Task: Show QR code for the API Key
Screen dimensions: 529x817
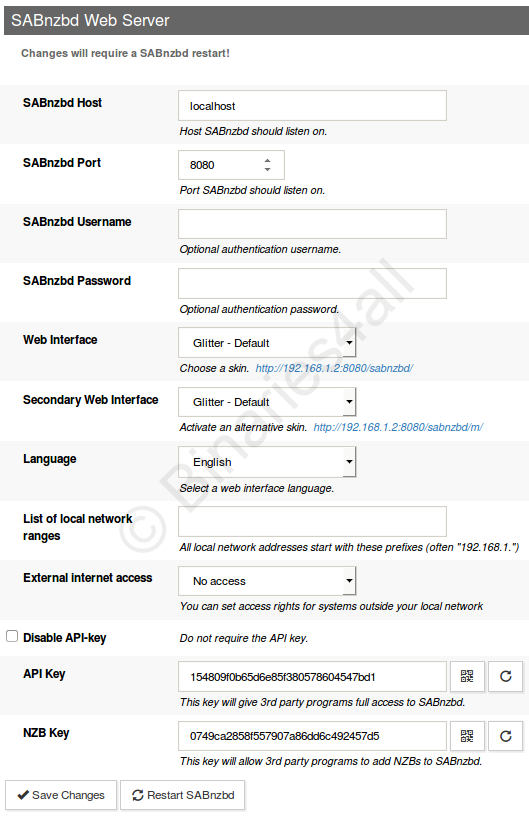Action: pos(467,676)
